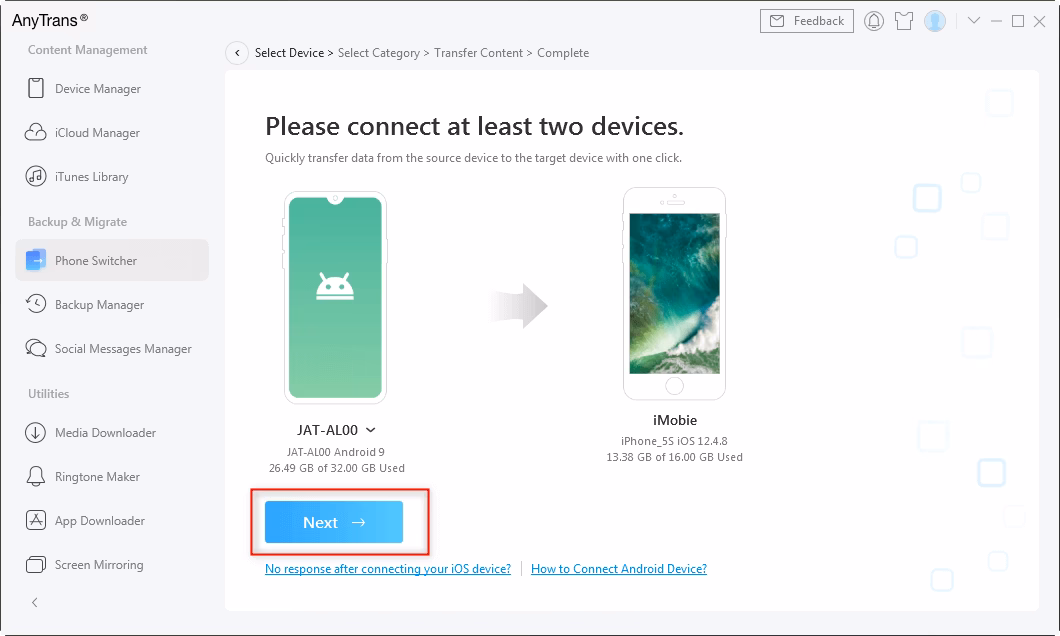Go to the Select Device step
The image size is (1060, 636).
pyautogui.click(x=289, y=52)
